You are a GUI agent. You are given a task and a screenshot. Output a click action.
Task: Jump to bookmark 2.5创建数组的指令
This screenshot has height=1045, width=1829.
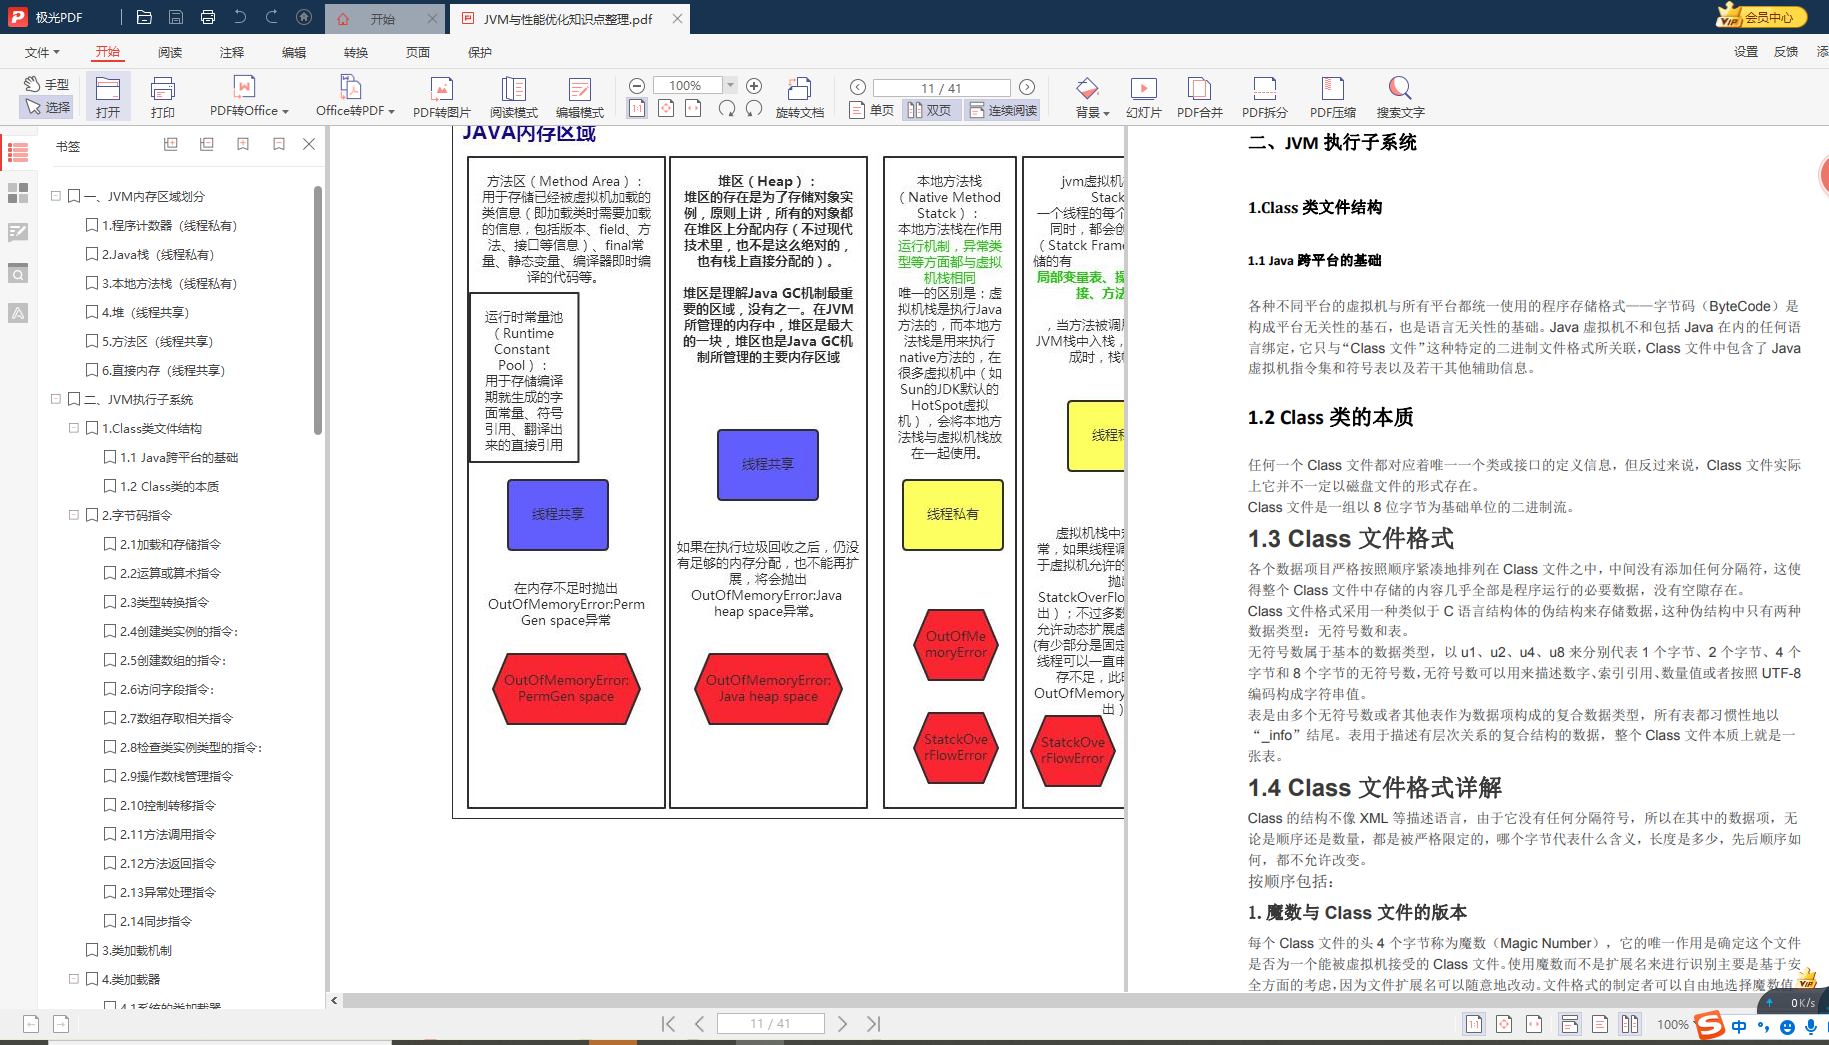pos(173,660)
